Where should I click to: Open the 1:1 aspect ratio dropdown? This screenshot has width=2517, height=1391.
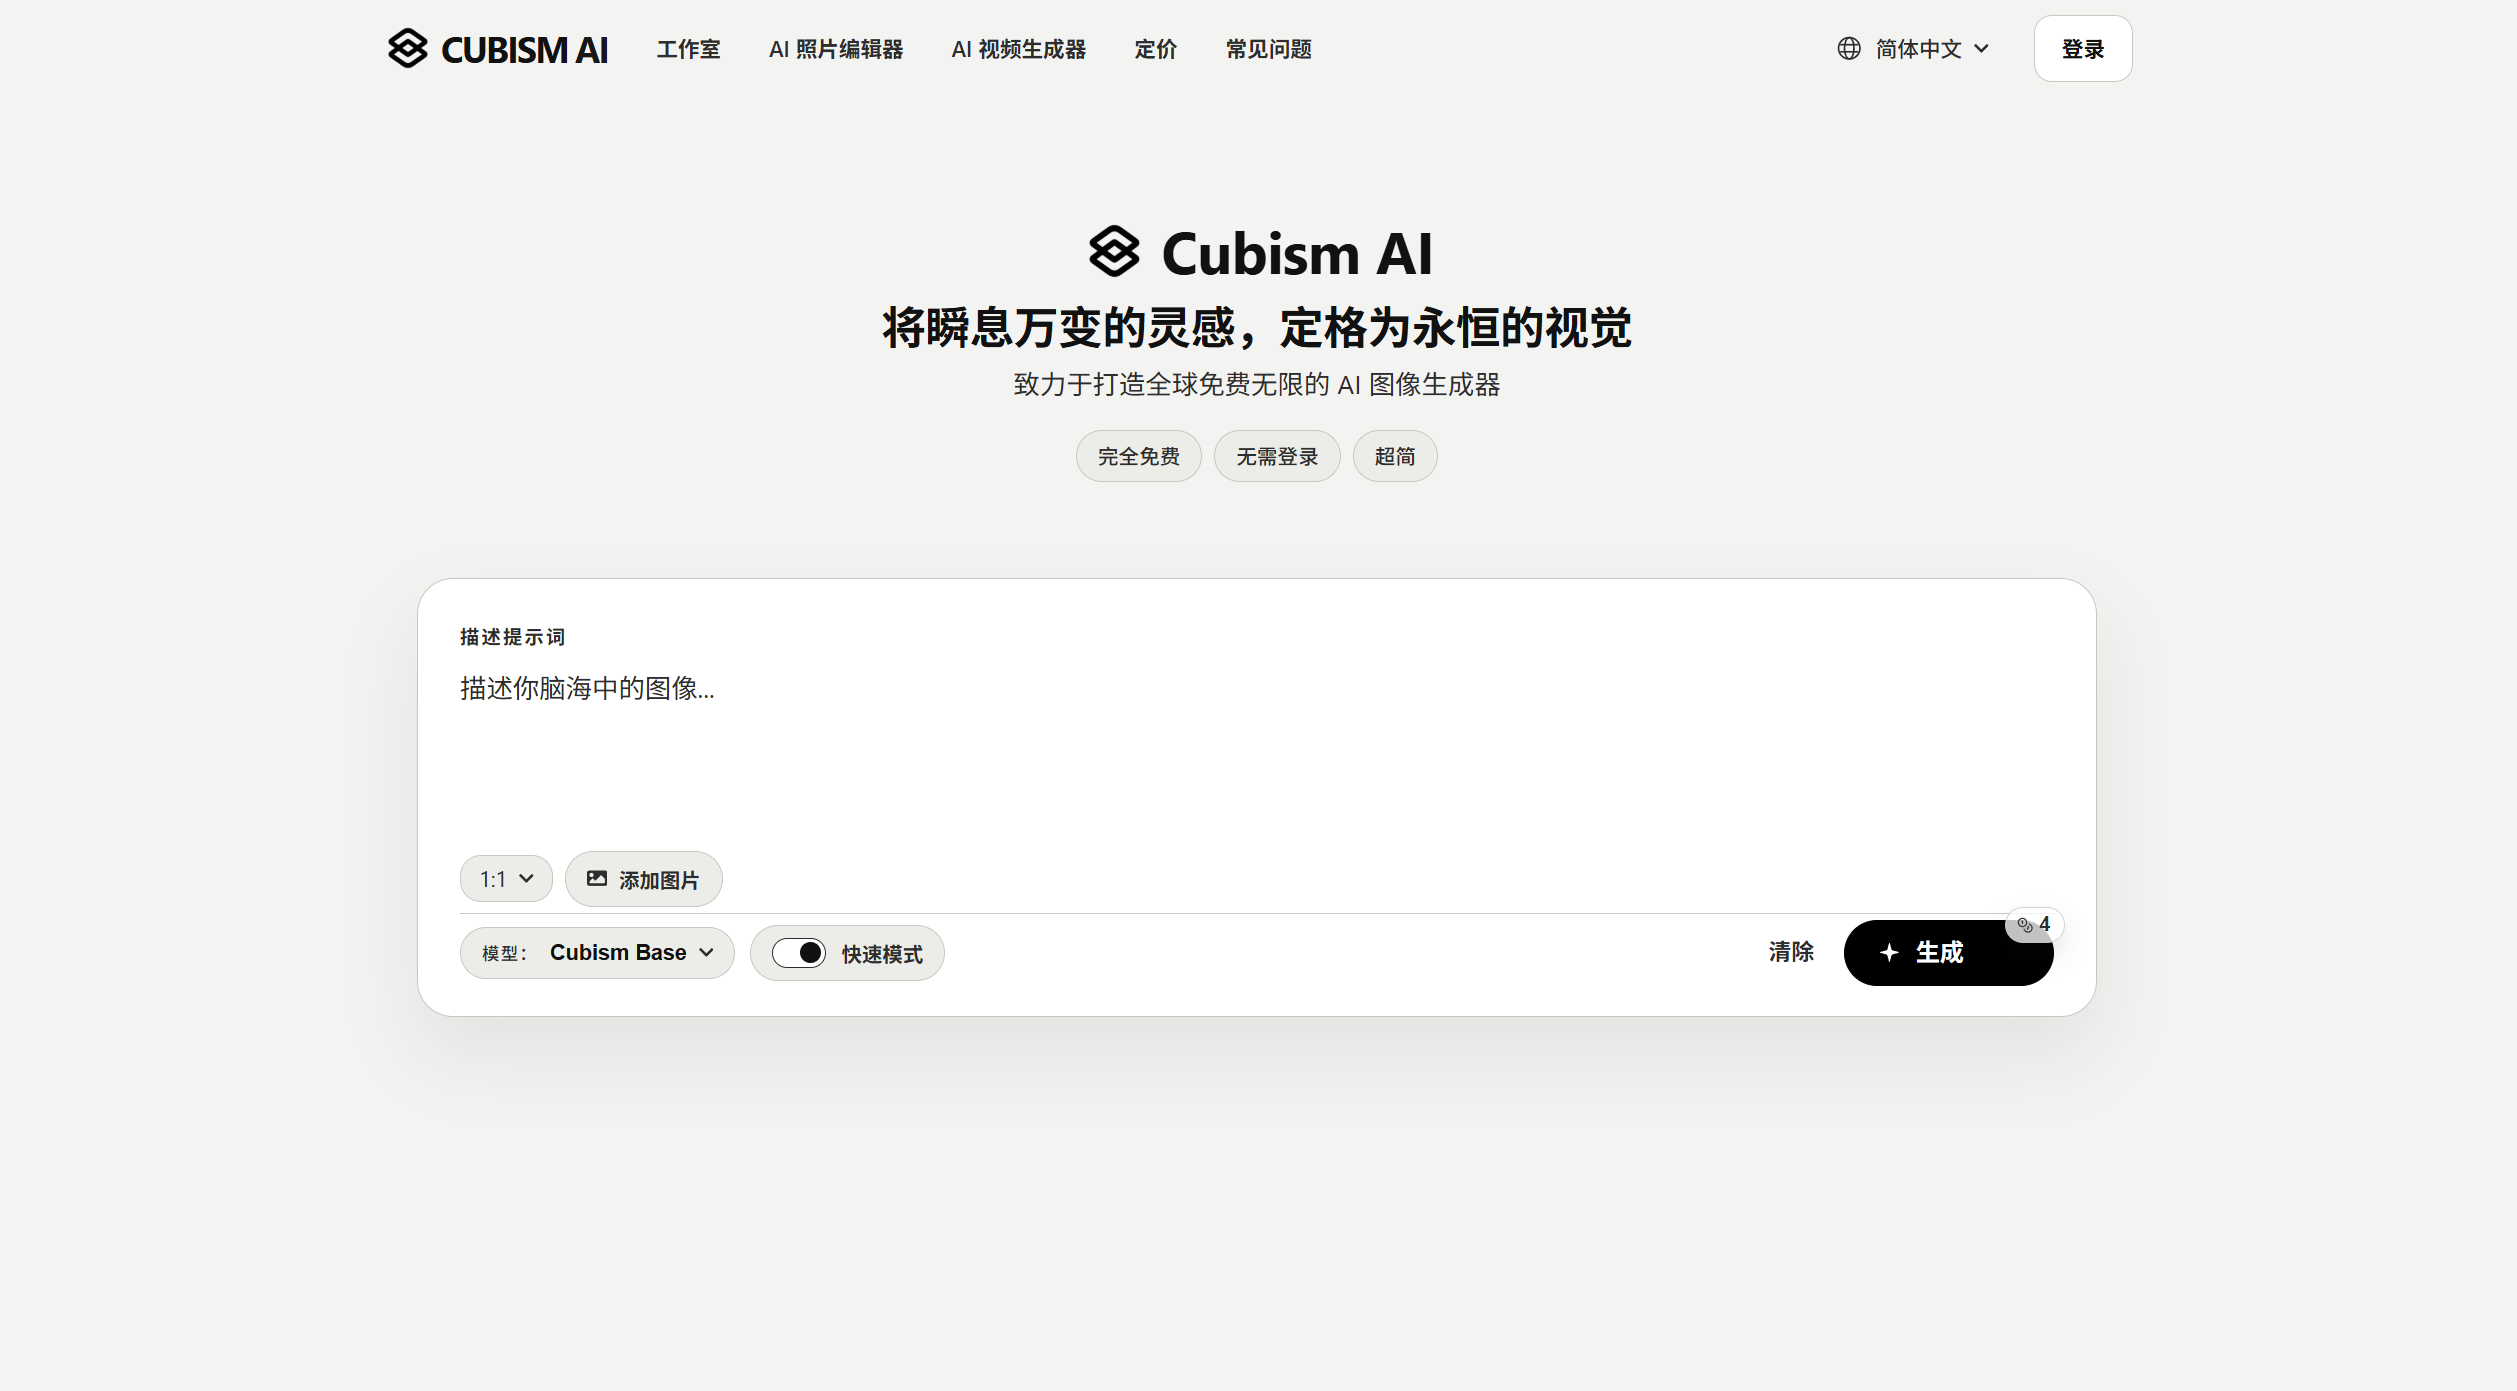click(x=505, y=878)
